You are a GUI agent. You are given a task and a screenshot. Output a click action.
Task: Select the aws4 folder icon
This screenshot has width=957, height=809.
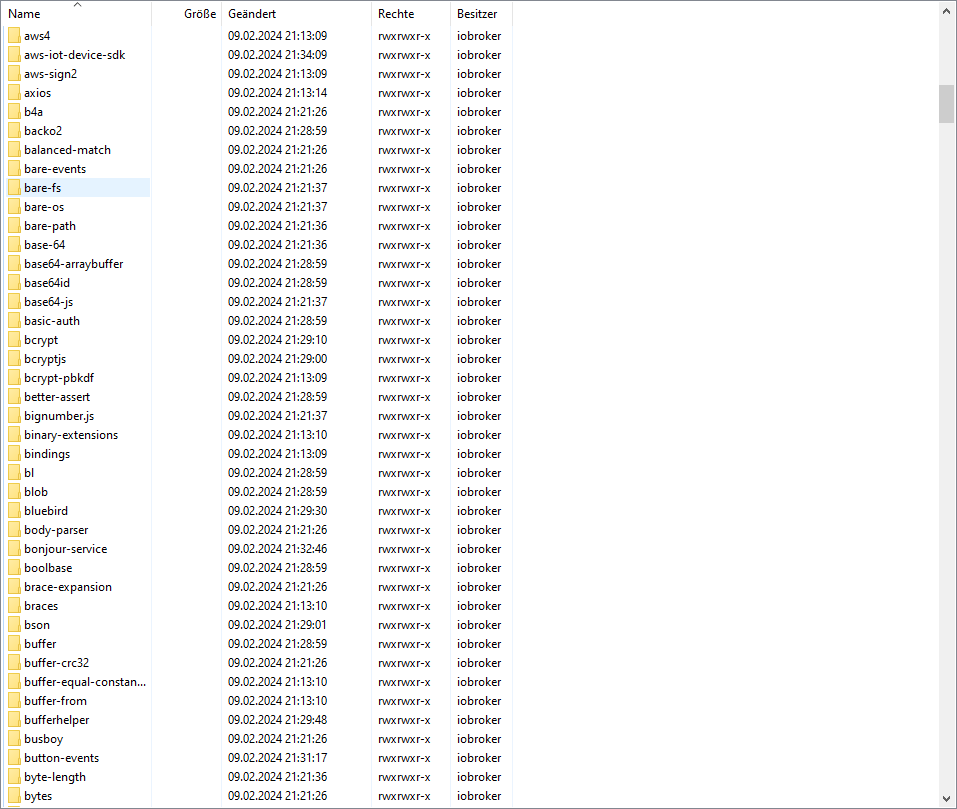[15, 36]
